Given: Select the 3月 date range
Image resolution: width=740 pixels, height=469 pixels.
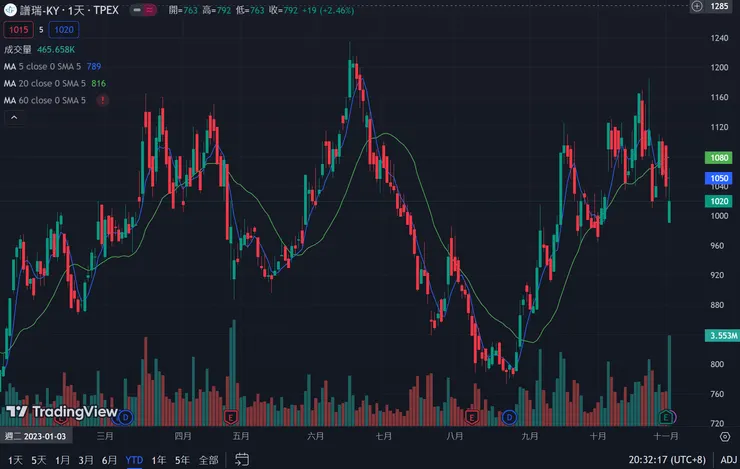Looking at the screenshot, I should (x=85, y=460).
